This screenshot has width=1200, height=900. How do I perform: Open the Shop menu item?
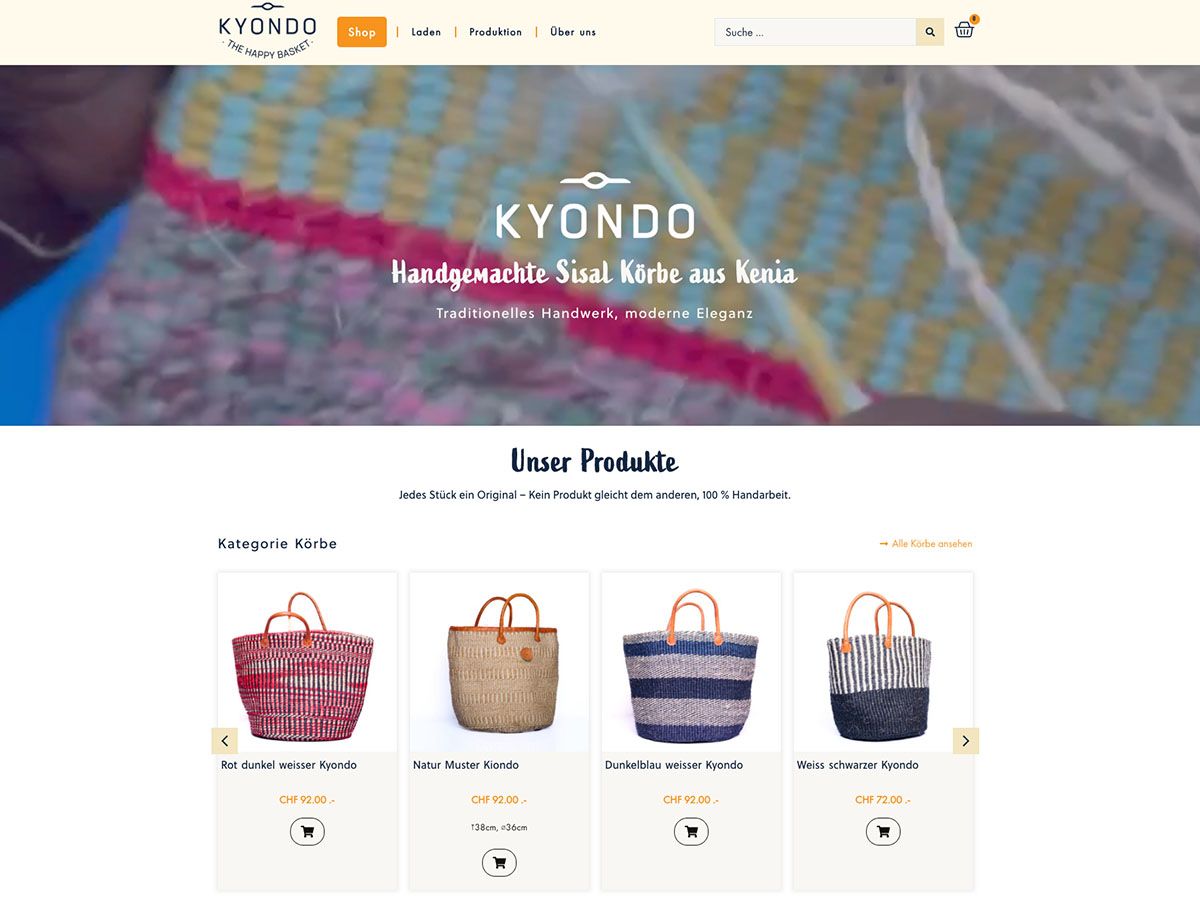[362, 32]
